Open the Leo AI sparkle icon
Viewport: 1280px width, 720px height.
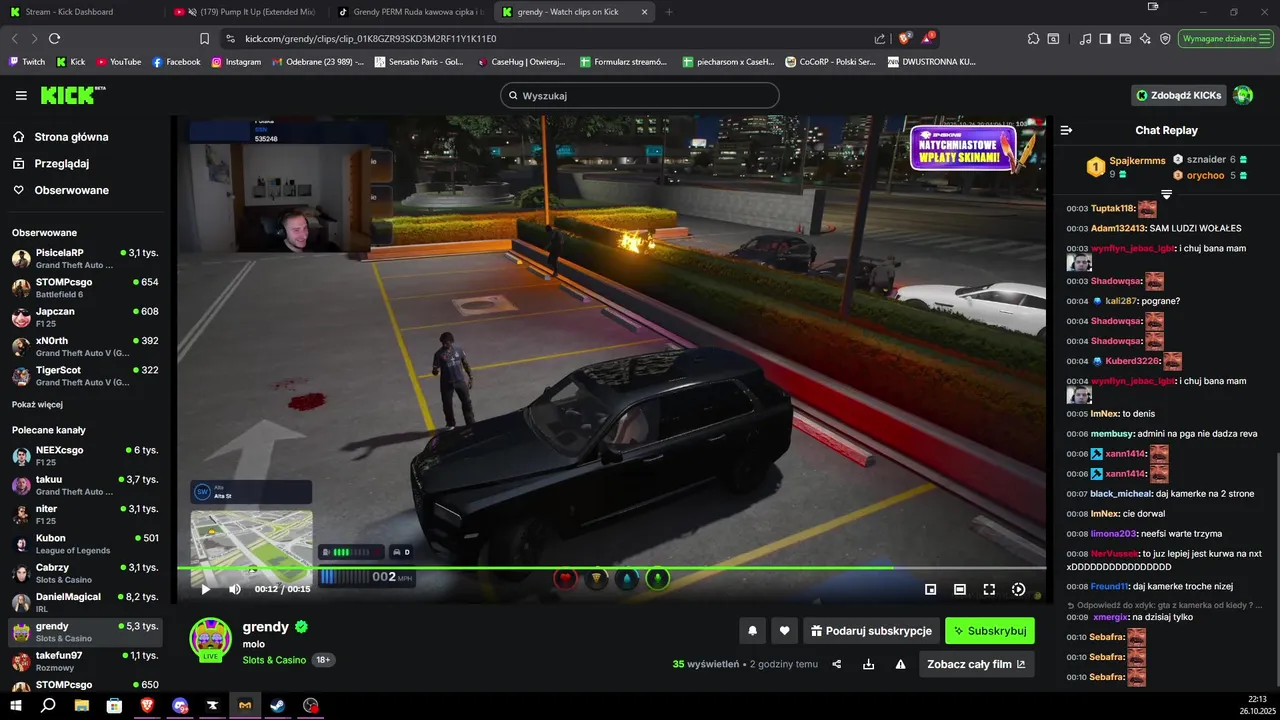[x=1146, y=38]
